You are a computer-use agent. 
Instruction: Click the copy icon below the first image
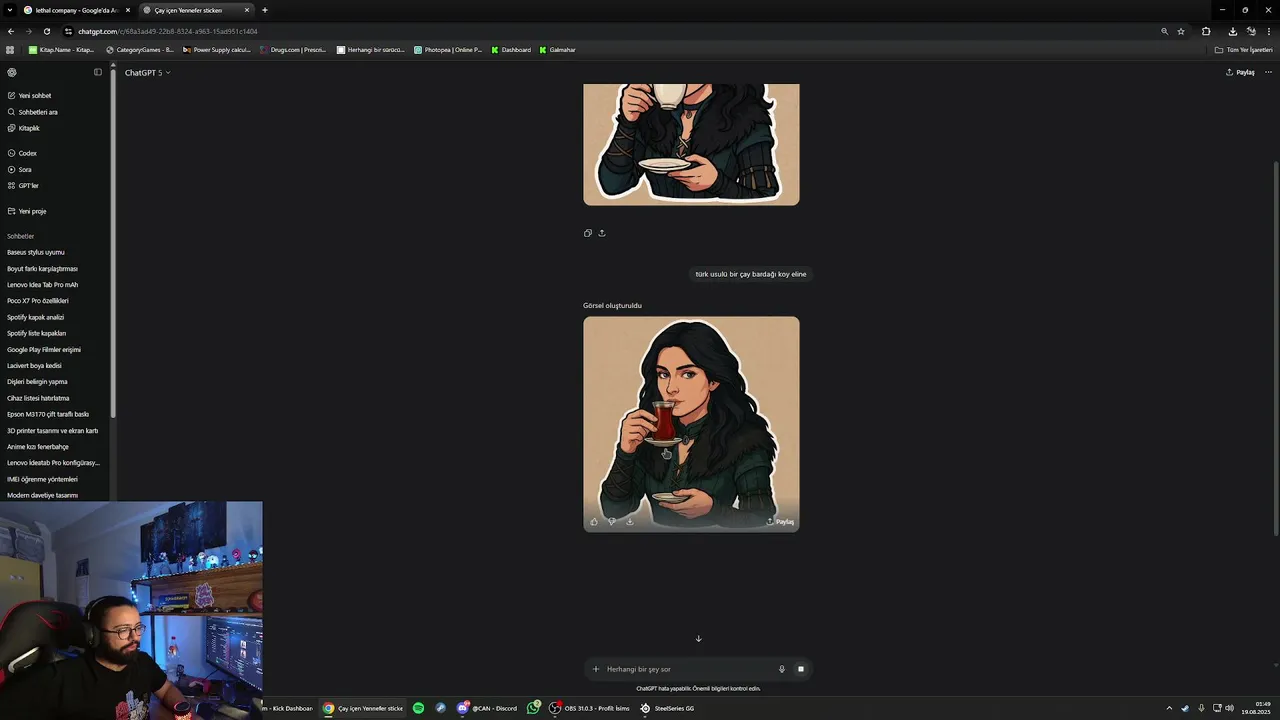click(588, 233)
